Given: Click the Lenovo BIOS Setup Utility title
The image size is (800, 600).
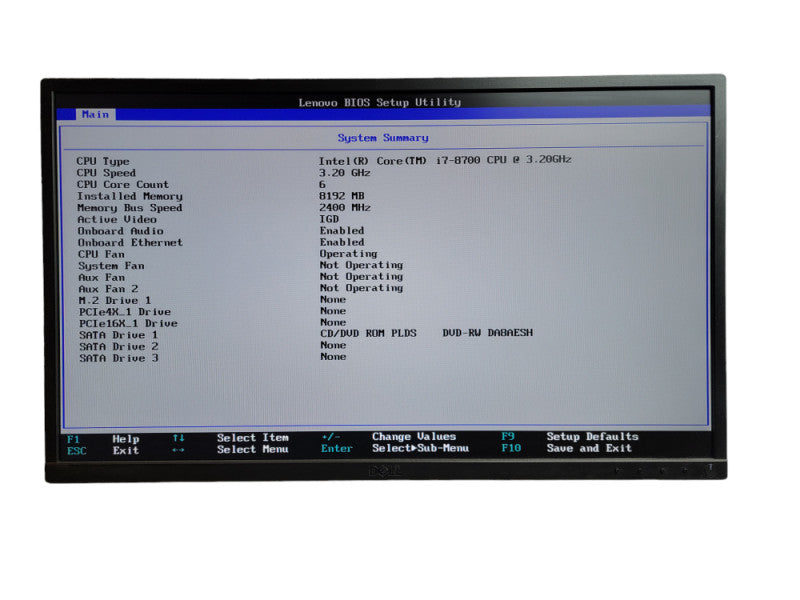Looking at the screenshot, I should point(380,102).
